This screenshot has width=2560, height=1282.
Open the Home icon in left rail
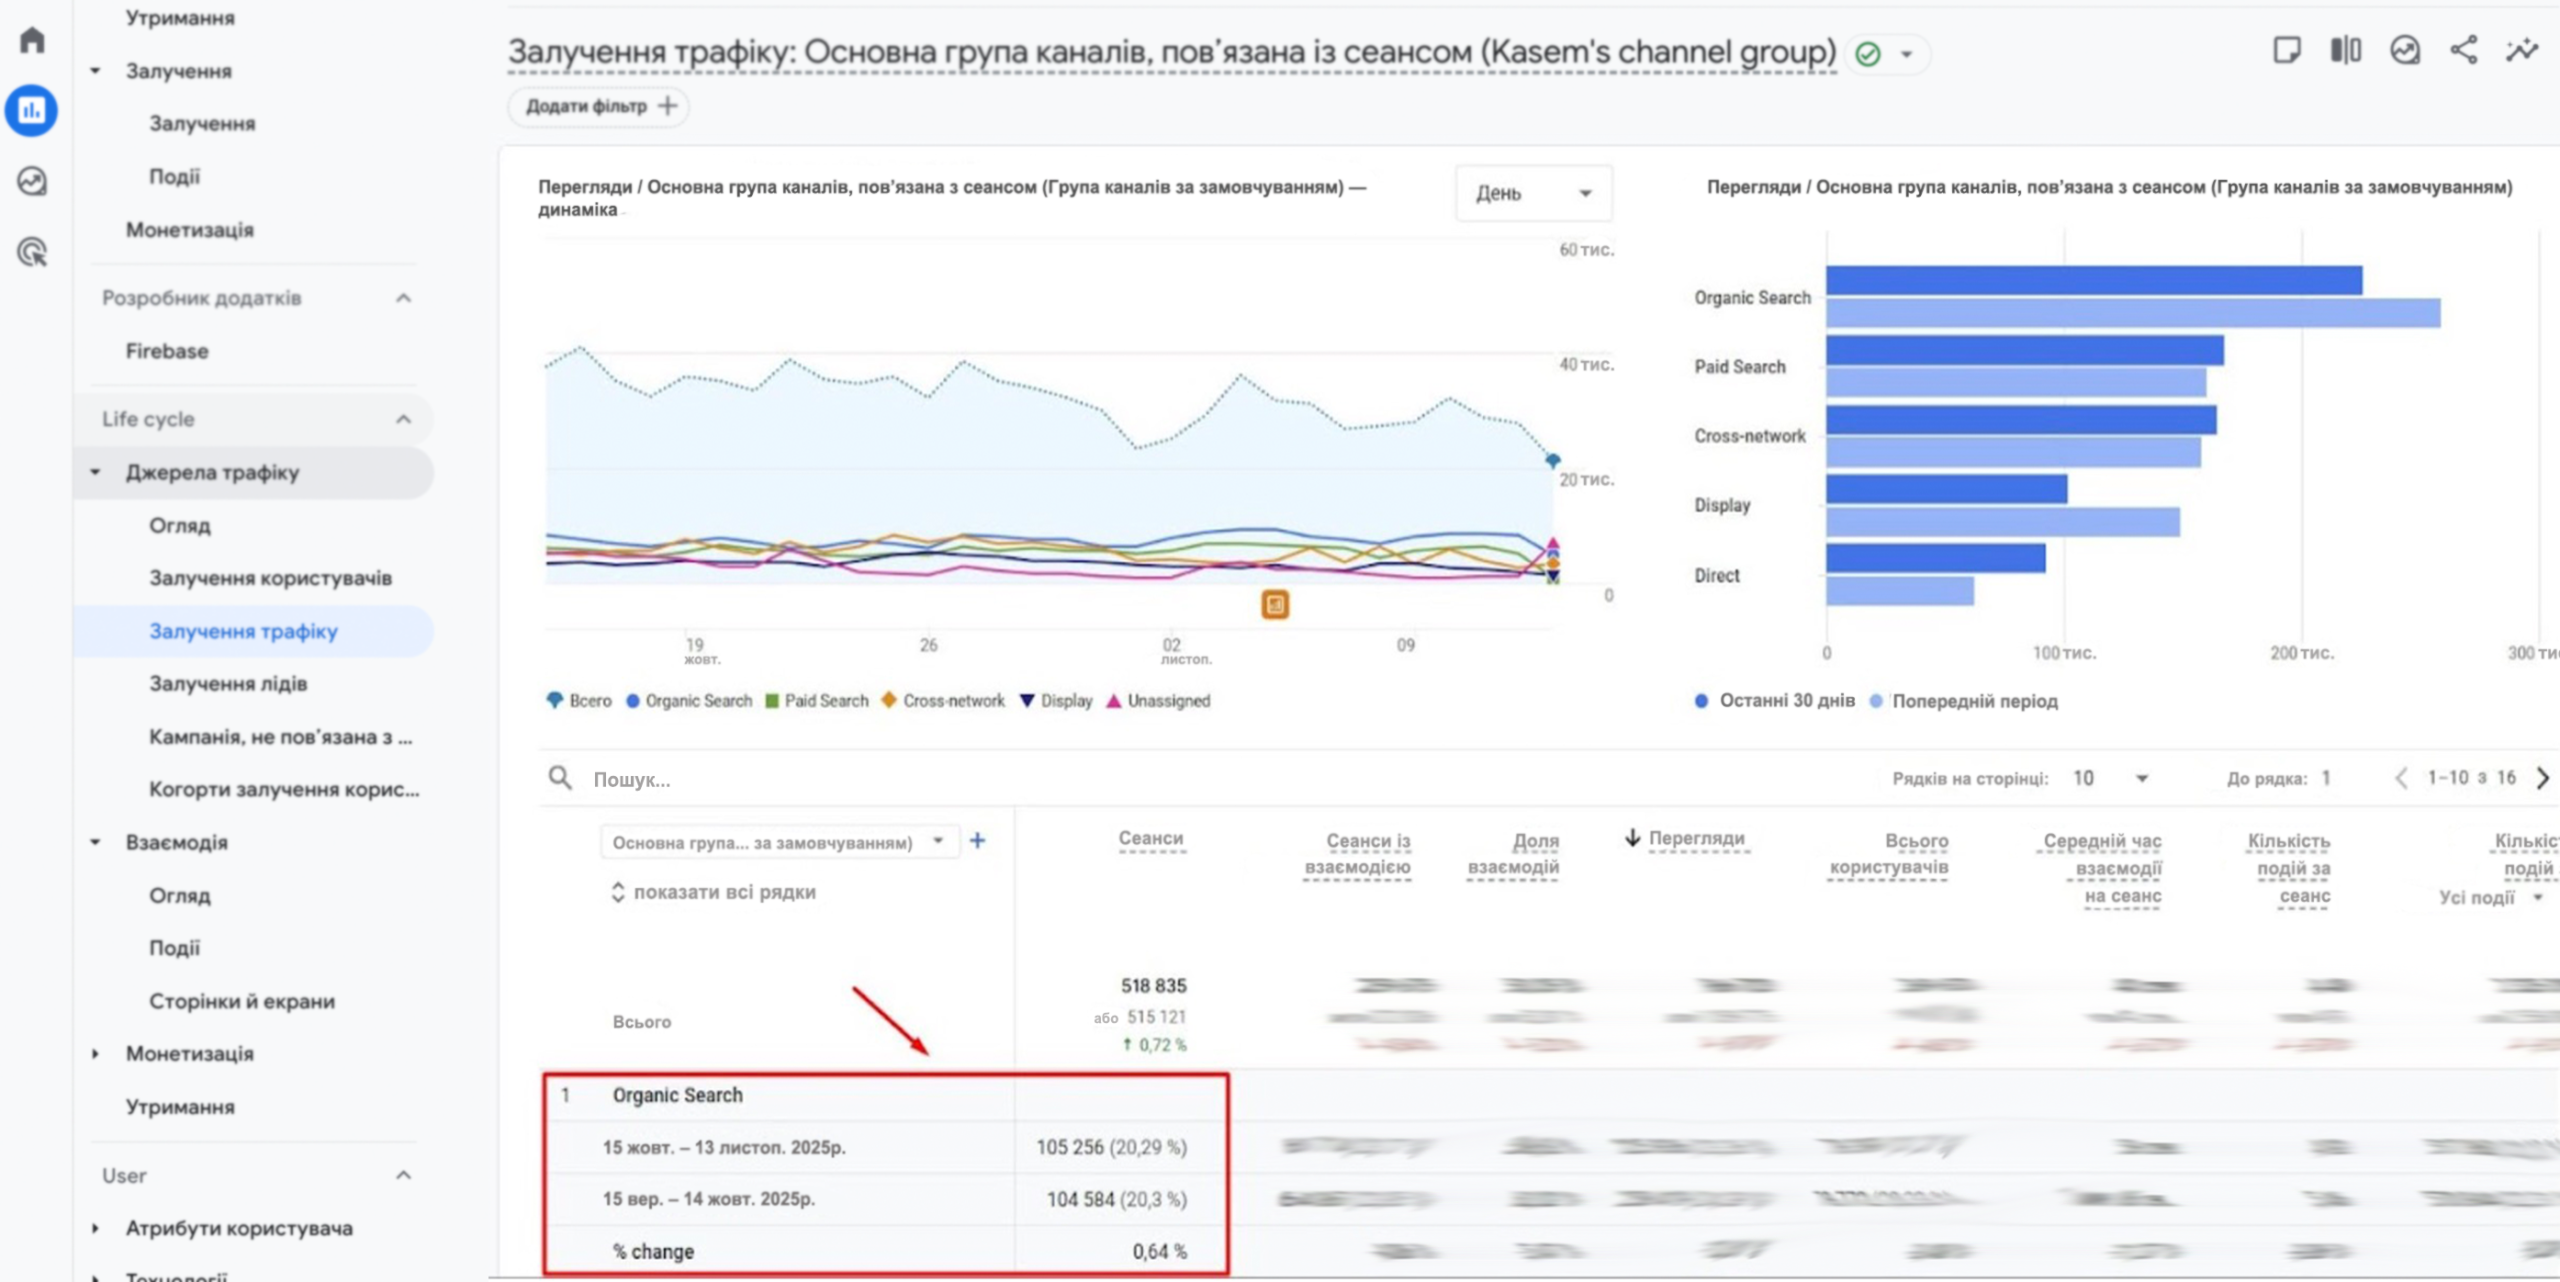[32, 40]
